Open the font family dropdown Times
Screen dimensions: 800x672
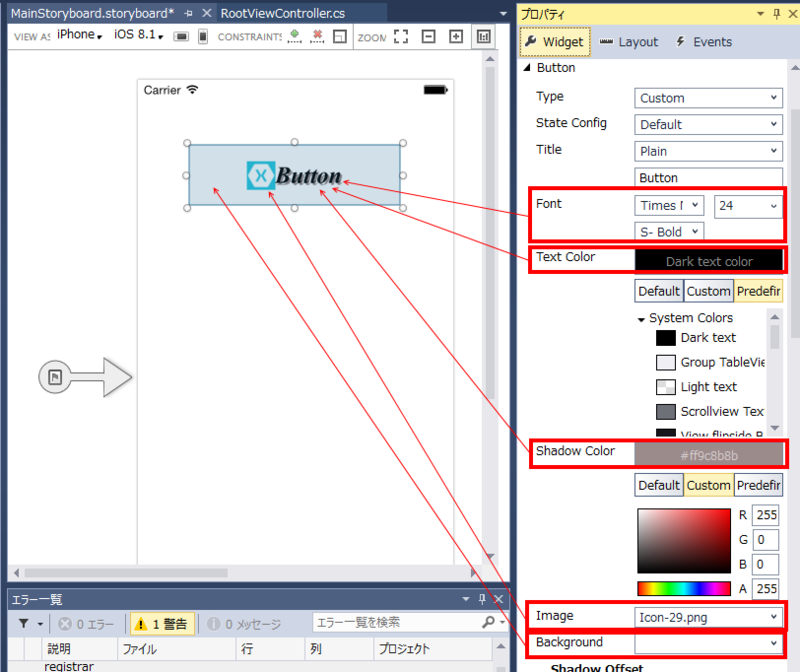click(669, 205)
